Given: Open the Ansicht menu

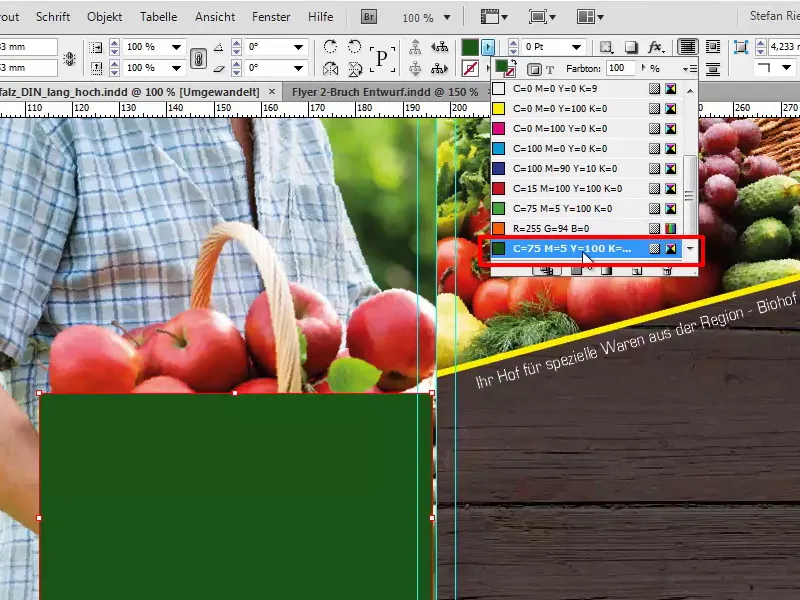Looking at the screenshot, I should (x=215, y=17).
